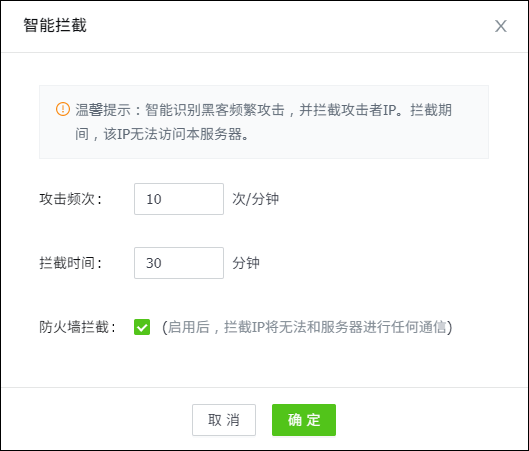This screenshot has height=451, width=529.
Task: Disable the 防火墙拦截 checkbox
Action: click(142, 327)
